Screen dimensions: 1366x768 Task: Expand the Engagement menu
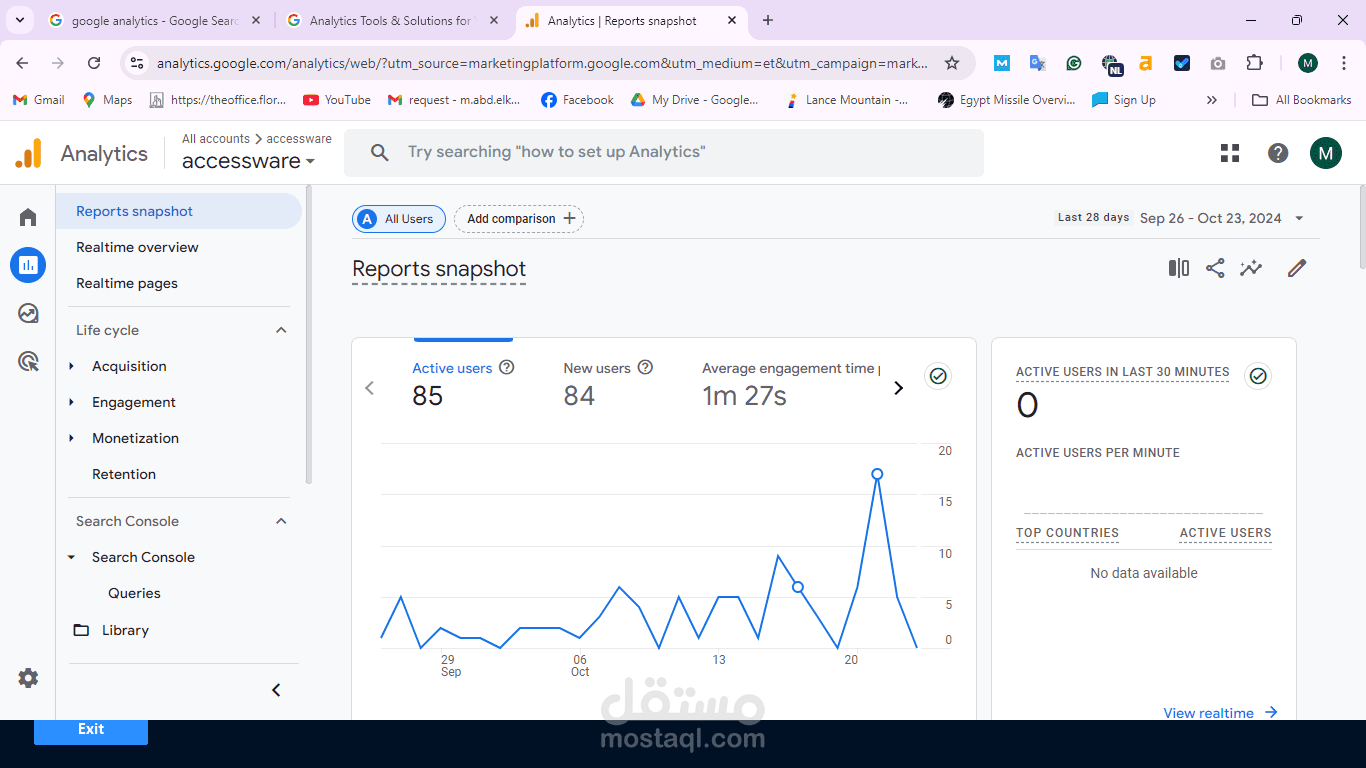click(x=71, y=402)
